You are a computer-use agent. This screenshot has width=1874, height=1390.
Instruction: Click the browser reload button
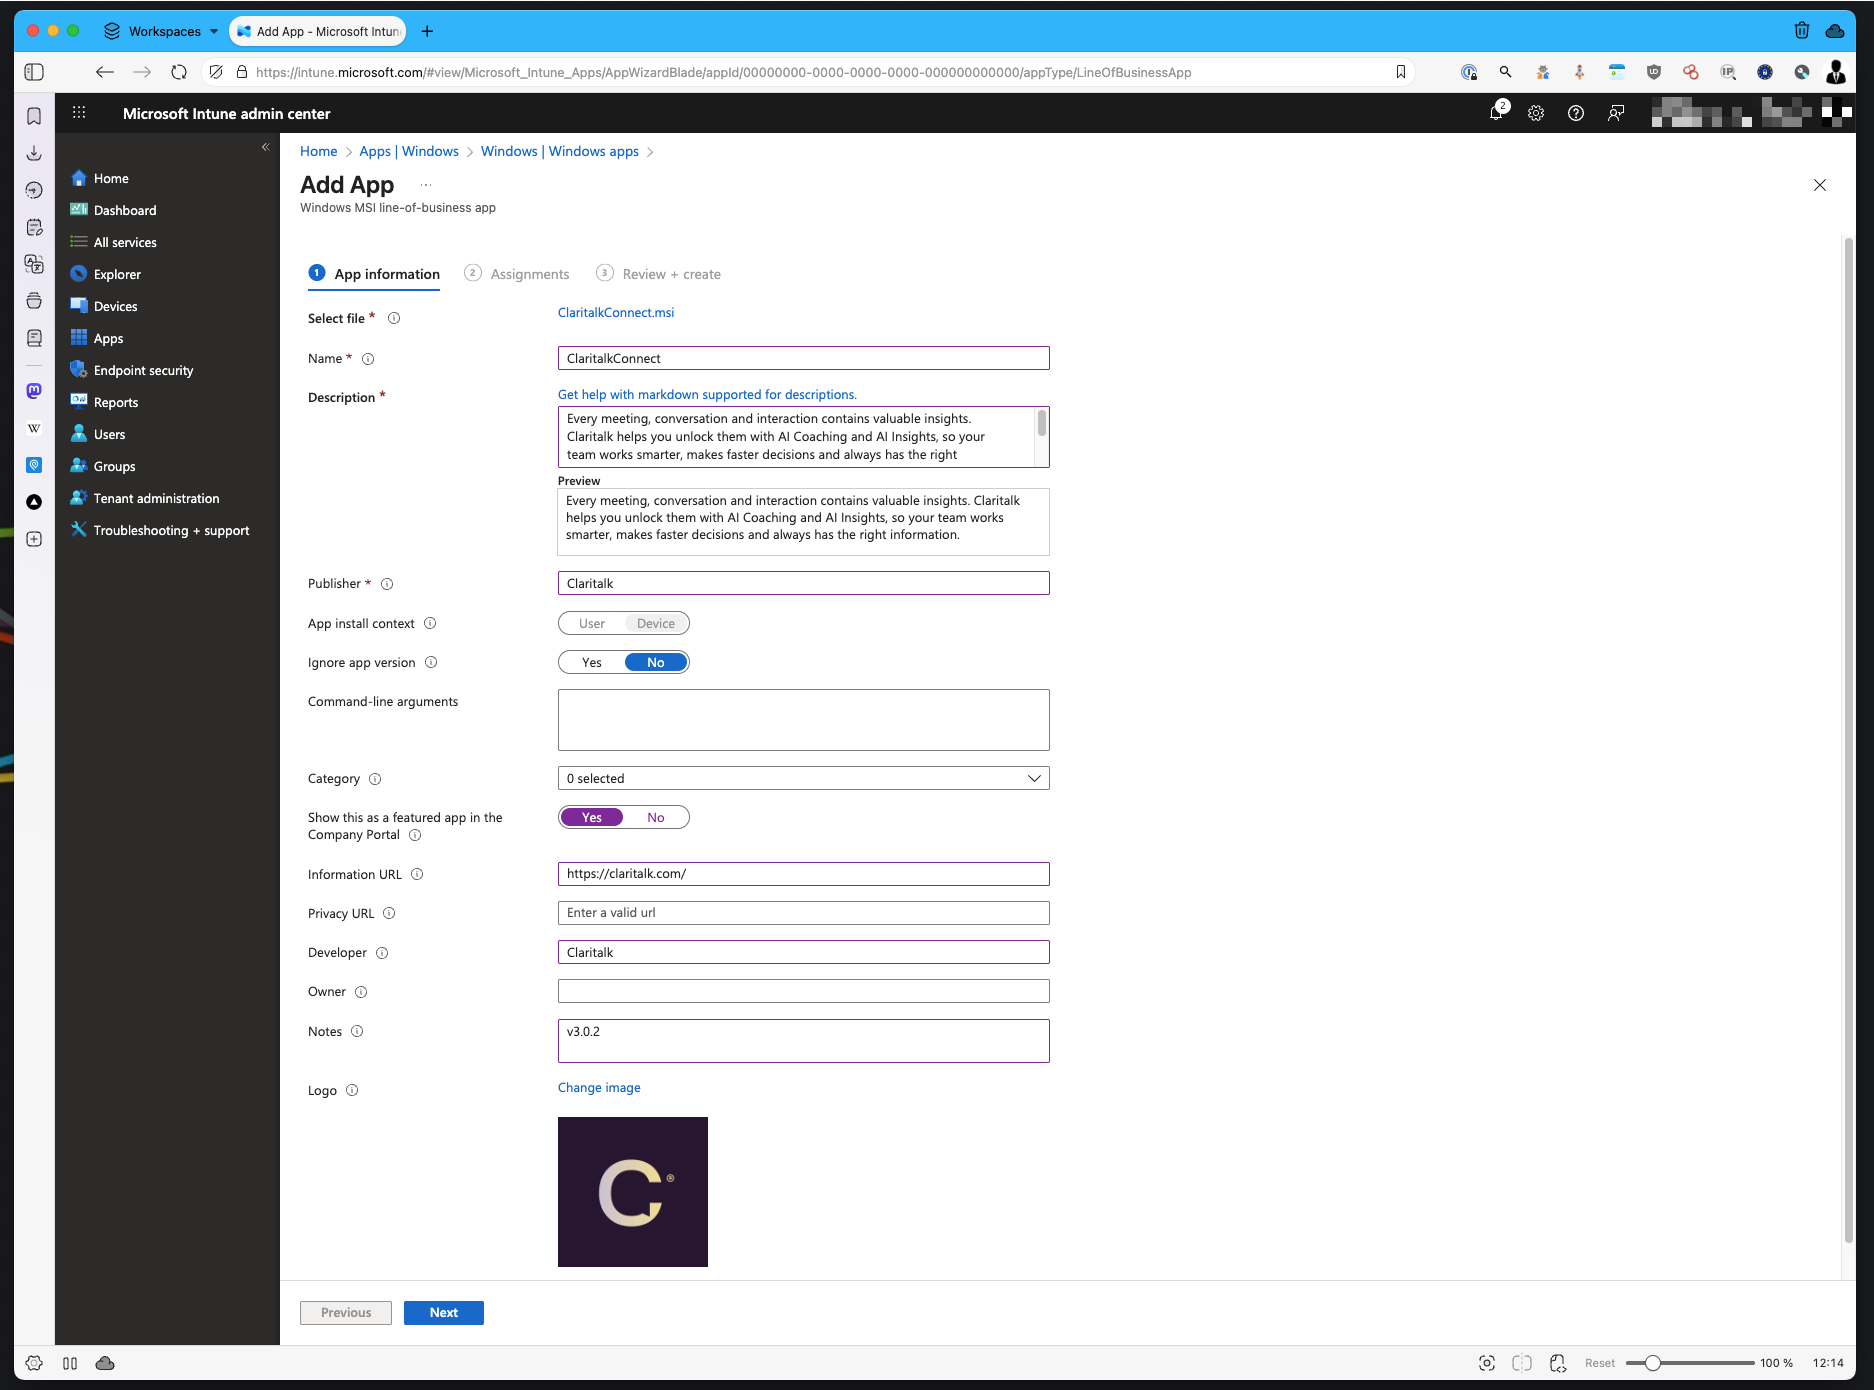179,72
